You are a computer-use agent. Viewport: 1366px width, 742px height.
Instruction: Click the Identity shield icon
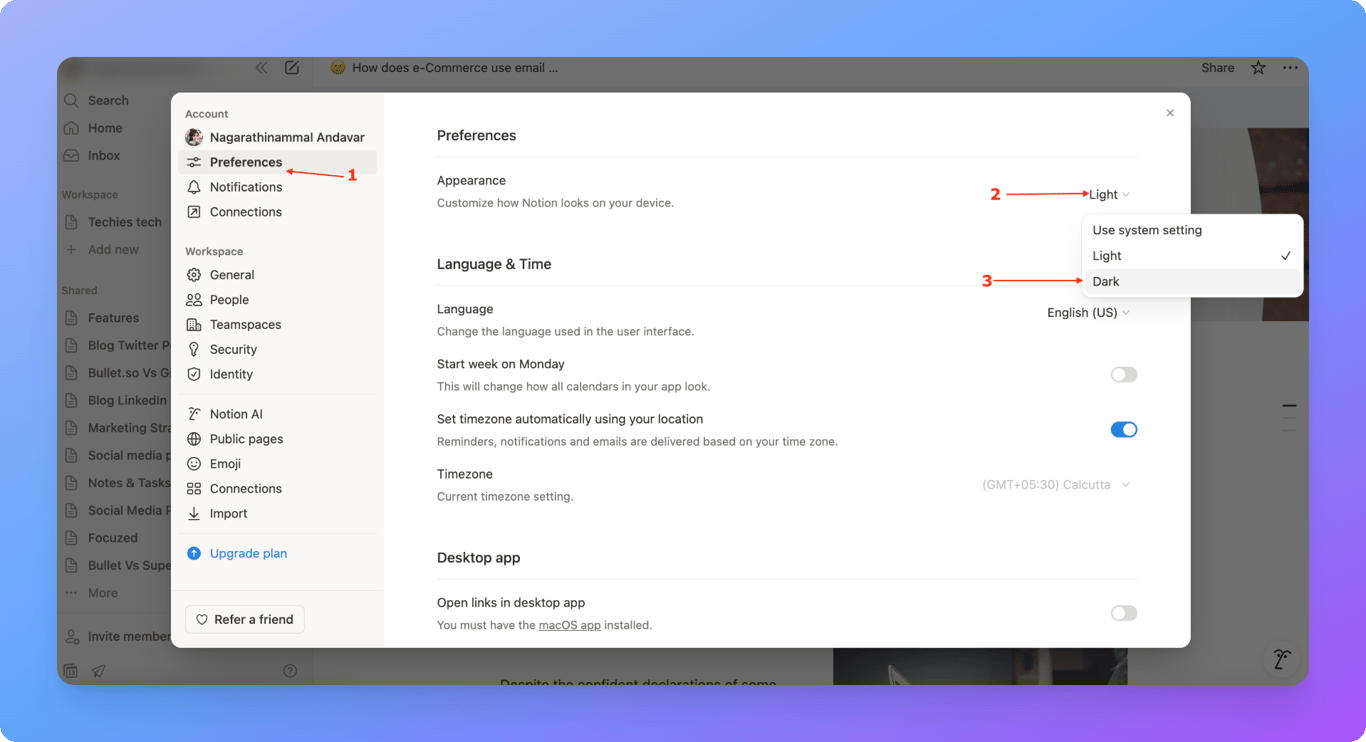click(194, 374)
